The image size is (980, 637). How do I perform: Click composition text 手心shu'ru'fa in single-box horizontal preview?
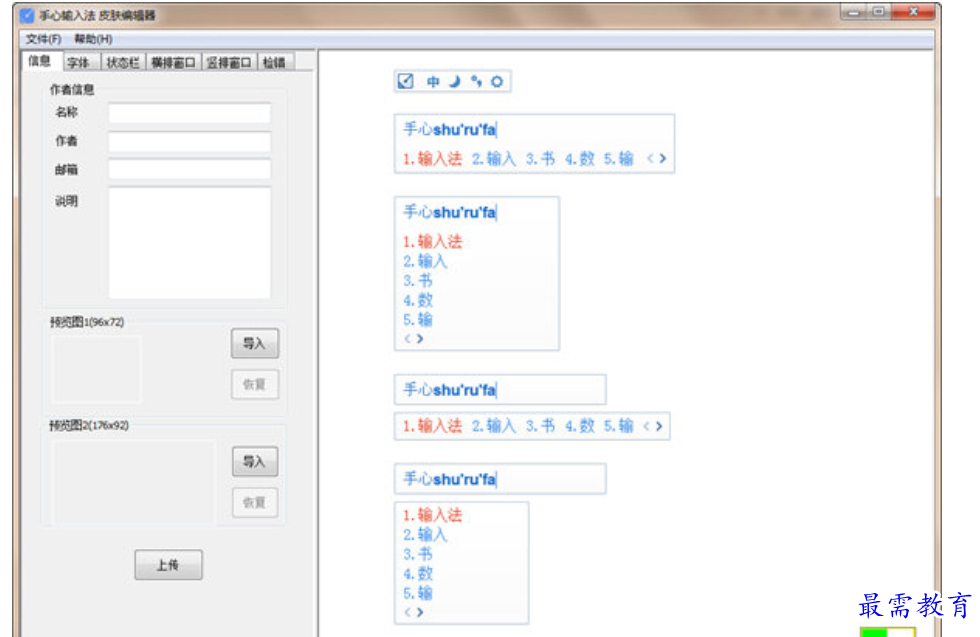[x=449, y=129]
